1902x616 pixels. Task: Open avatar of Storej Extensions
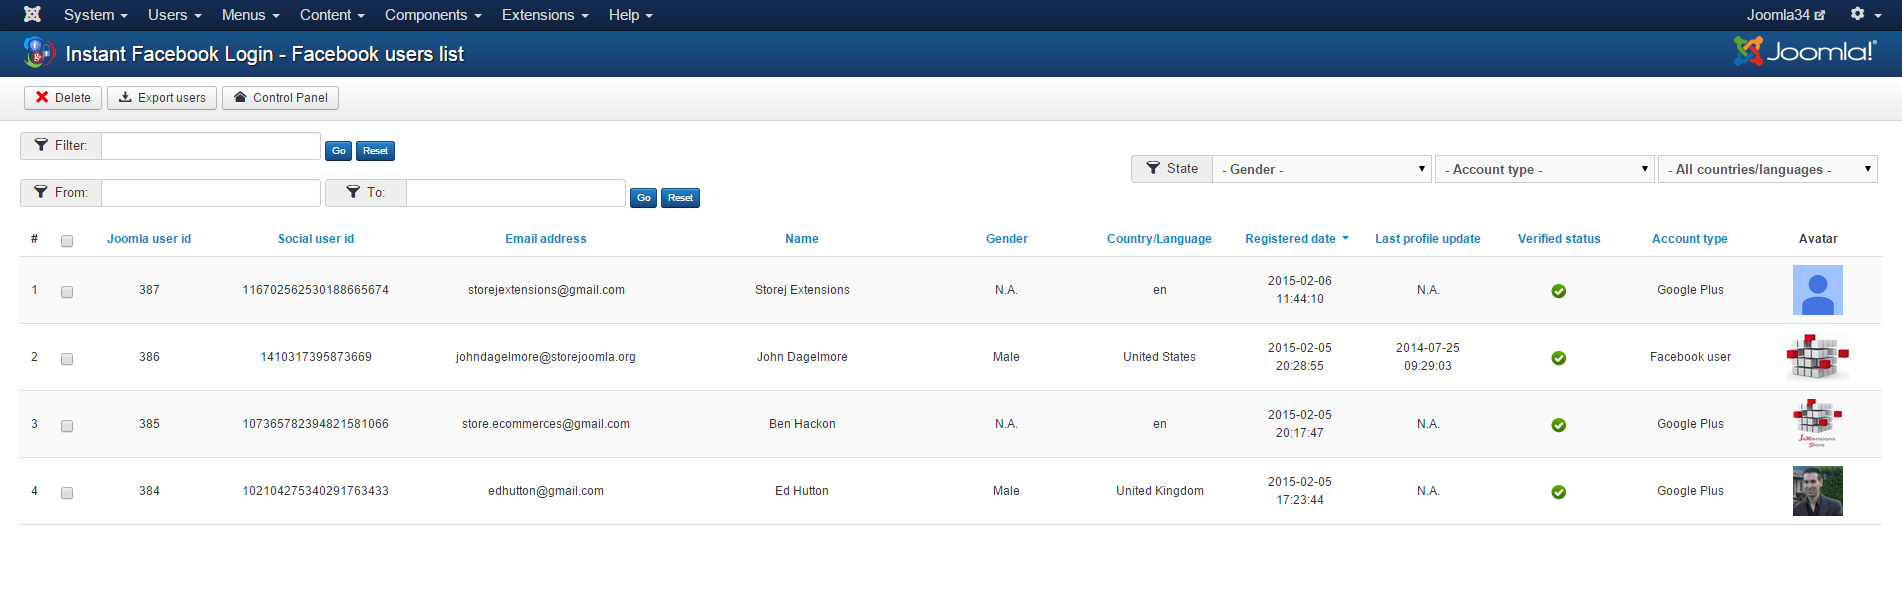pyautogui.click(x=1817, y=290)
